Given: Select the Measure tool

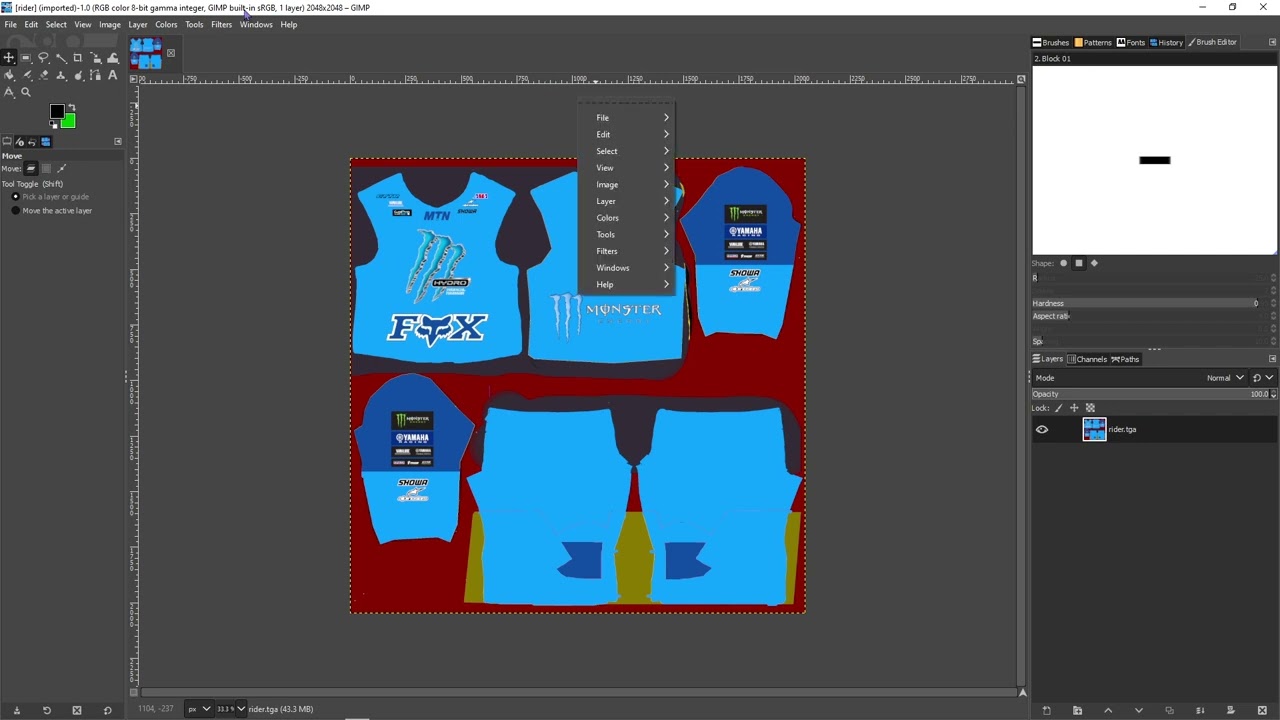Looking at the screenshot, I should coord(9,92).
